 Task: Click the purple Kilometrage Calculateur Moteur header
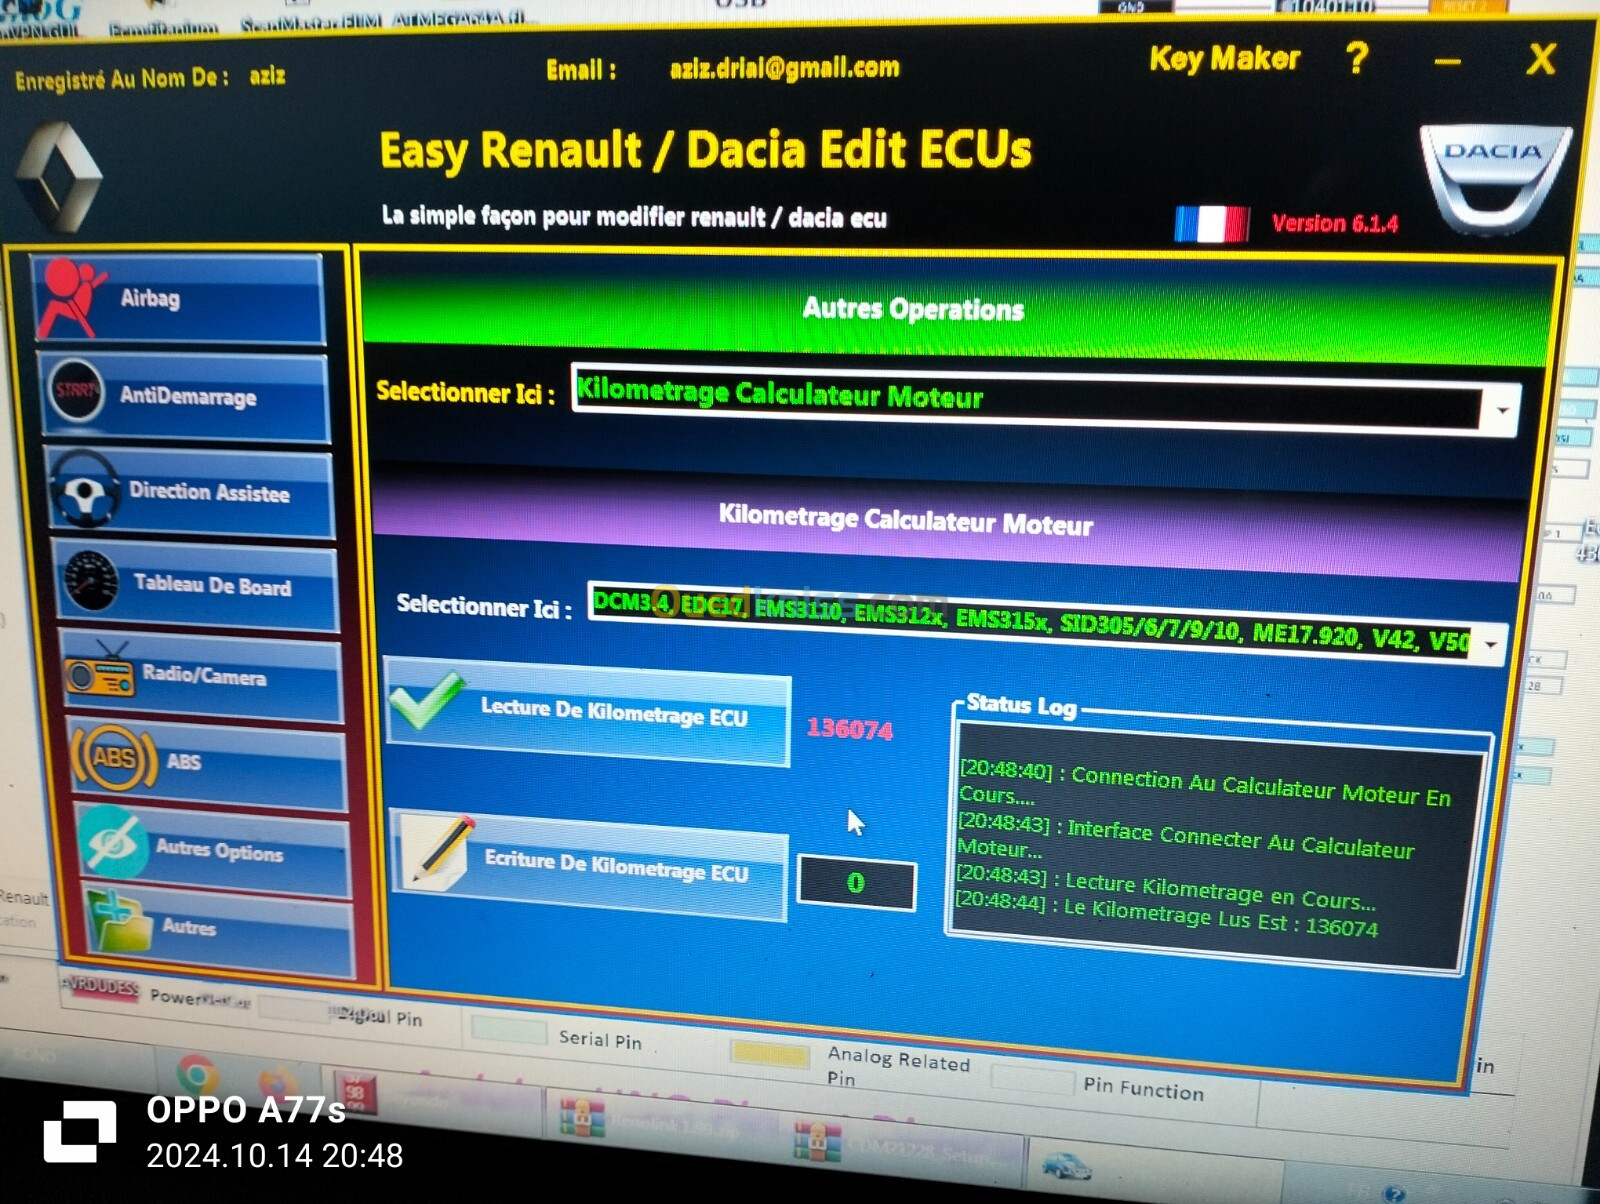pos(905,520)
